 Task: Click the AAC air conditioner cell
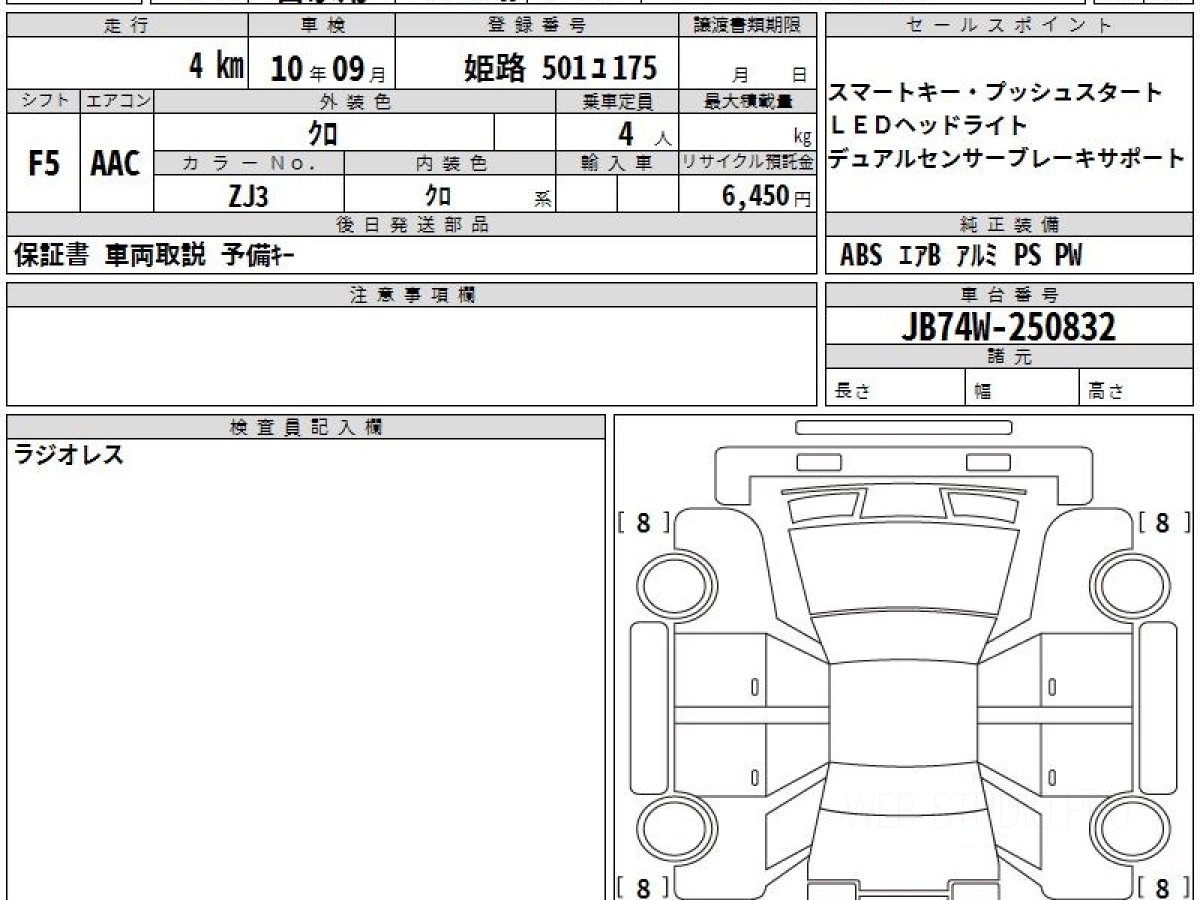117,163
